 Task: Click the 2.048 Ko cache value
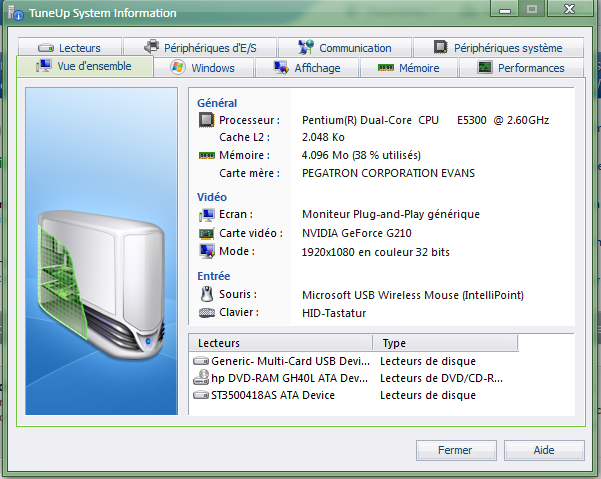(x=323, y=137)
